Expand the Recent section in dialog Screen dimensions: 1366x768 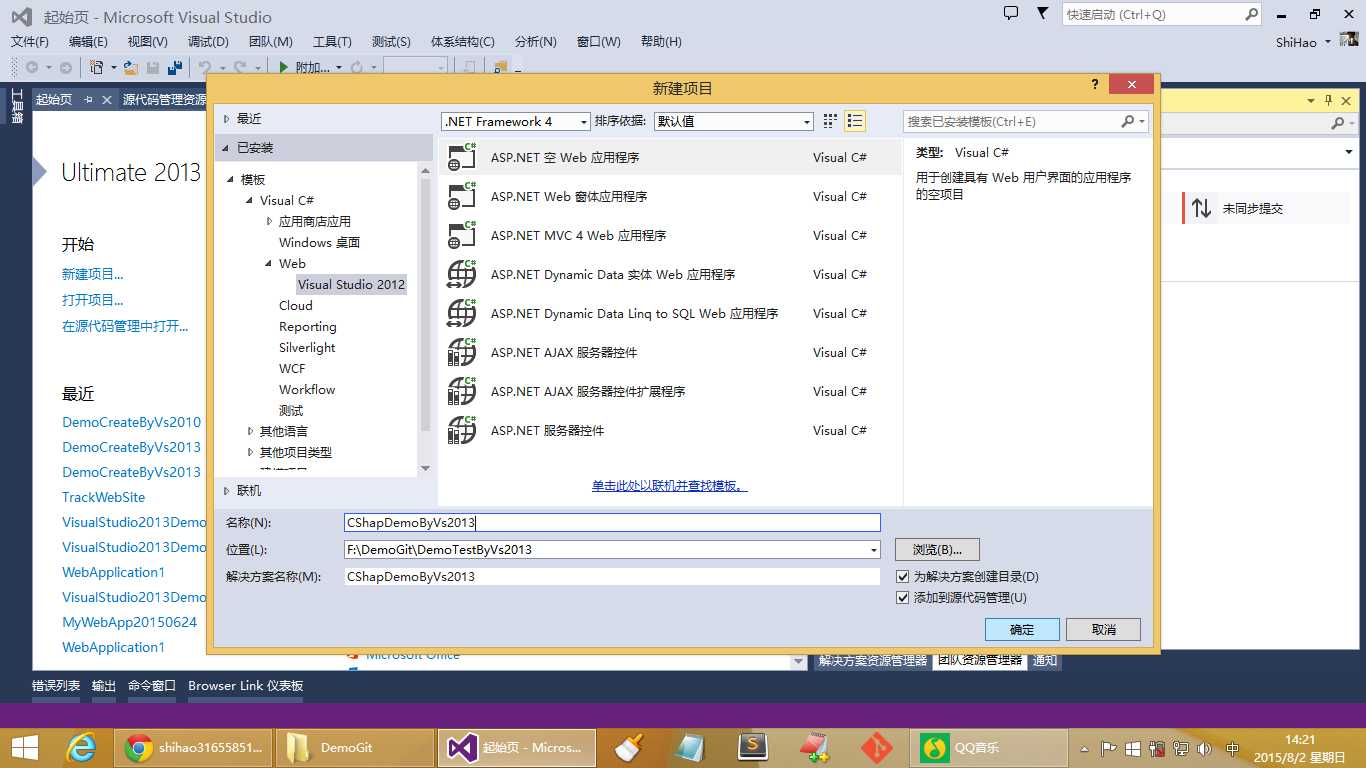[227, 118]
